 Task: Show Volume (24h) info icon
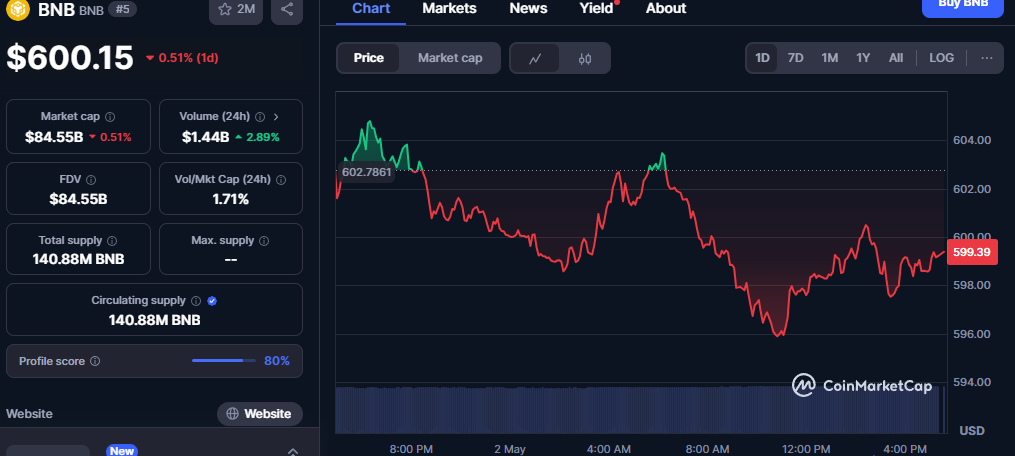260,117
